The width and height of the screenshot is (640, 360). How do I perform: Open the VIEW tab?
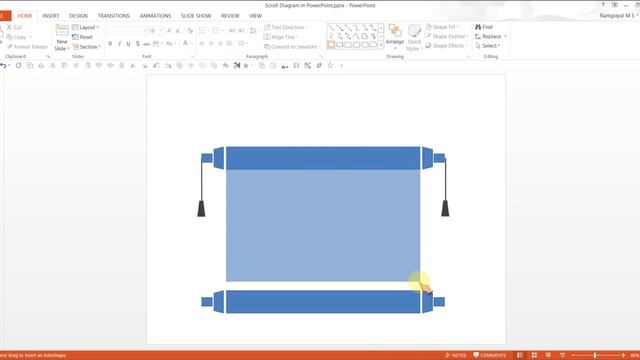tap(255, 16)
